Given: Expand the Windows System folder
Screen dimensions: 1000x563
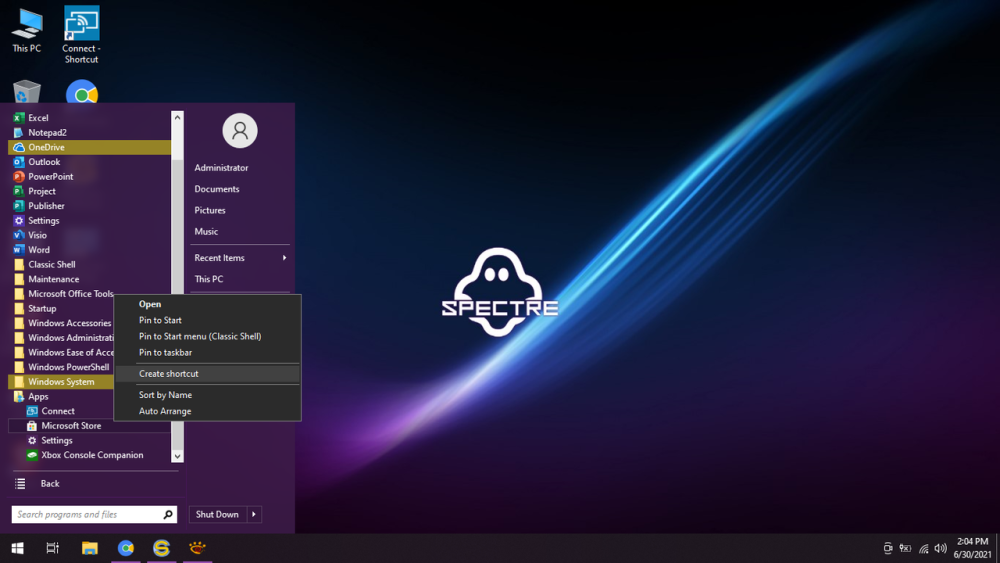Looking at the screenshot, I should click(x=62, y=382).
